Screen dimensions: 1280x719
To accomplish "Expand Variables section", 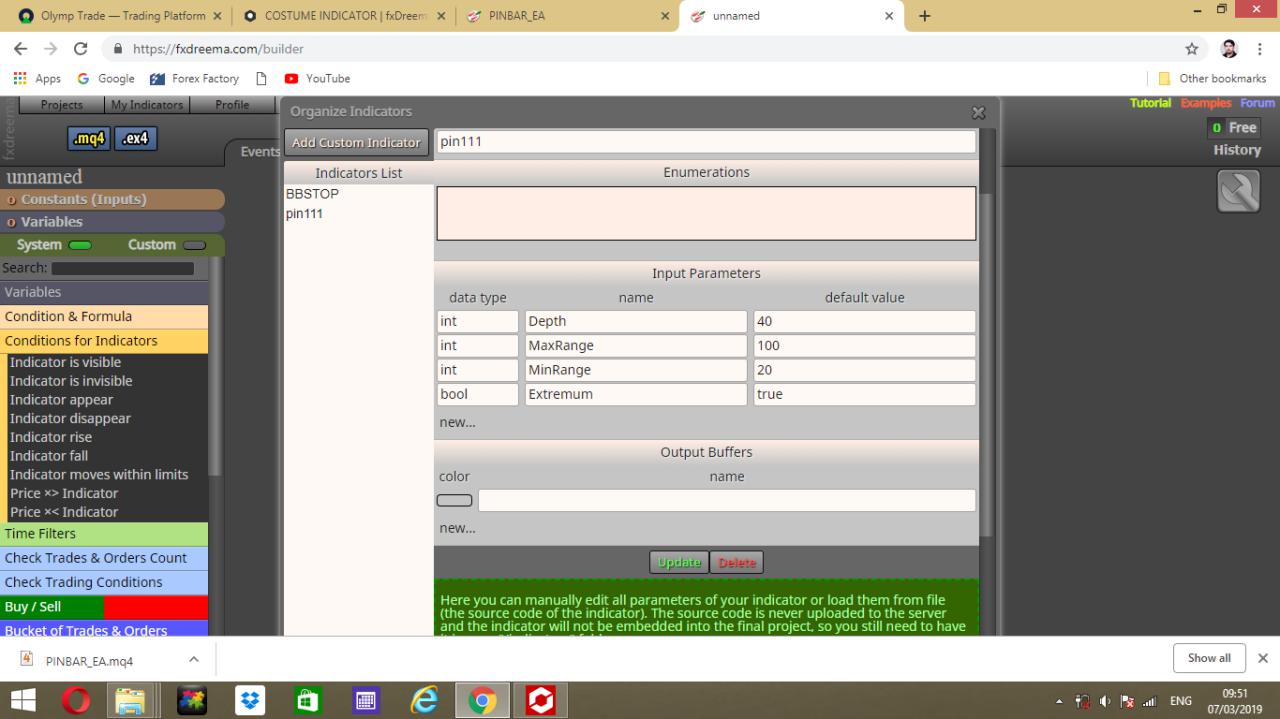I will point(112,222).
